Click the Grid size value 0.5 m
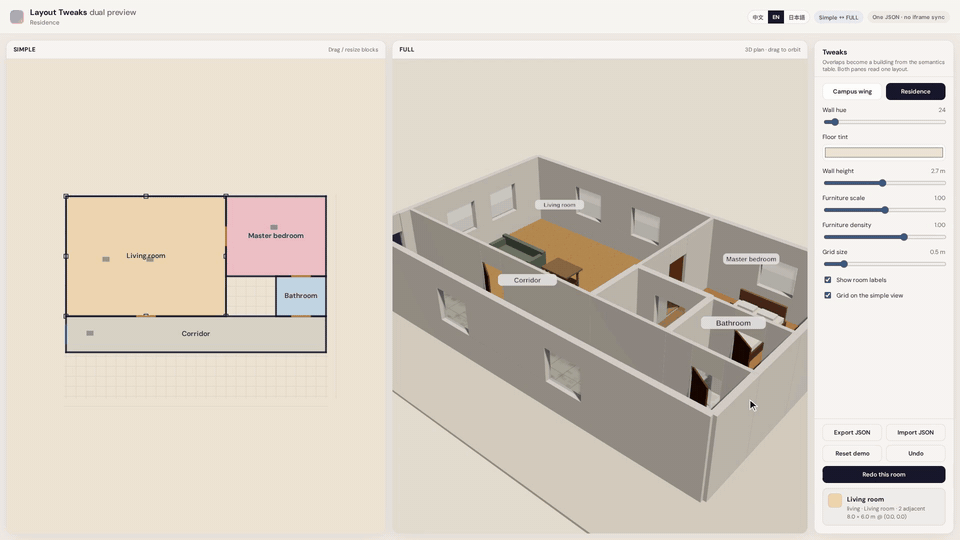The height and width of the screenshot is (540, 960). point(937,252)
